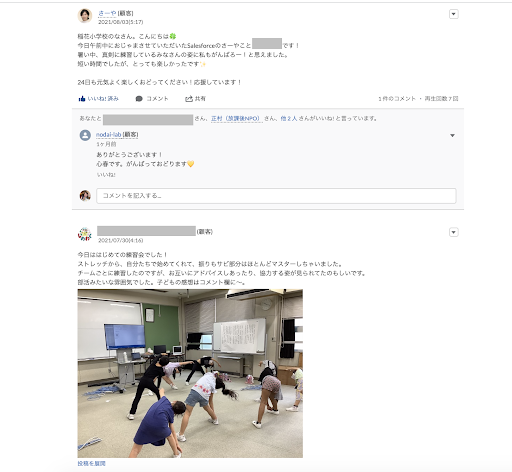Click the 1件のコメント count text
512x472 pixels.
click(397, 99)
